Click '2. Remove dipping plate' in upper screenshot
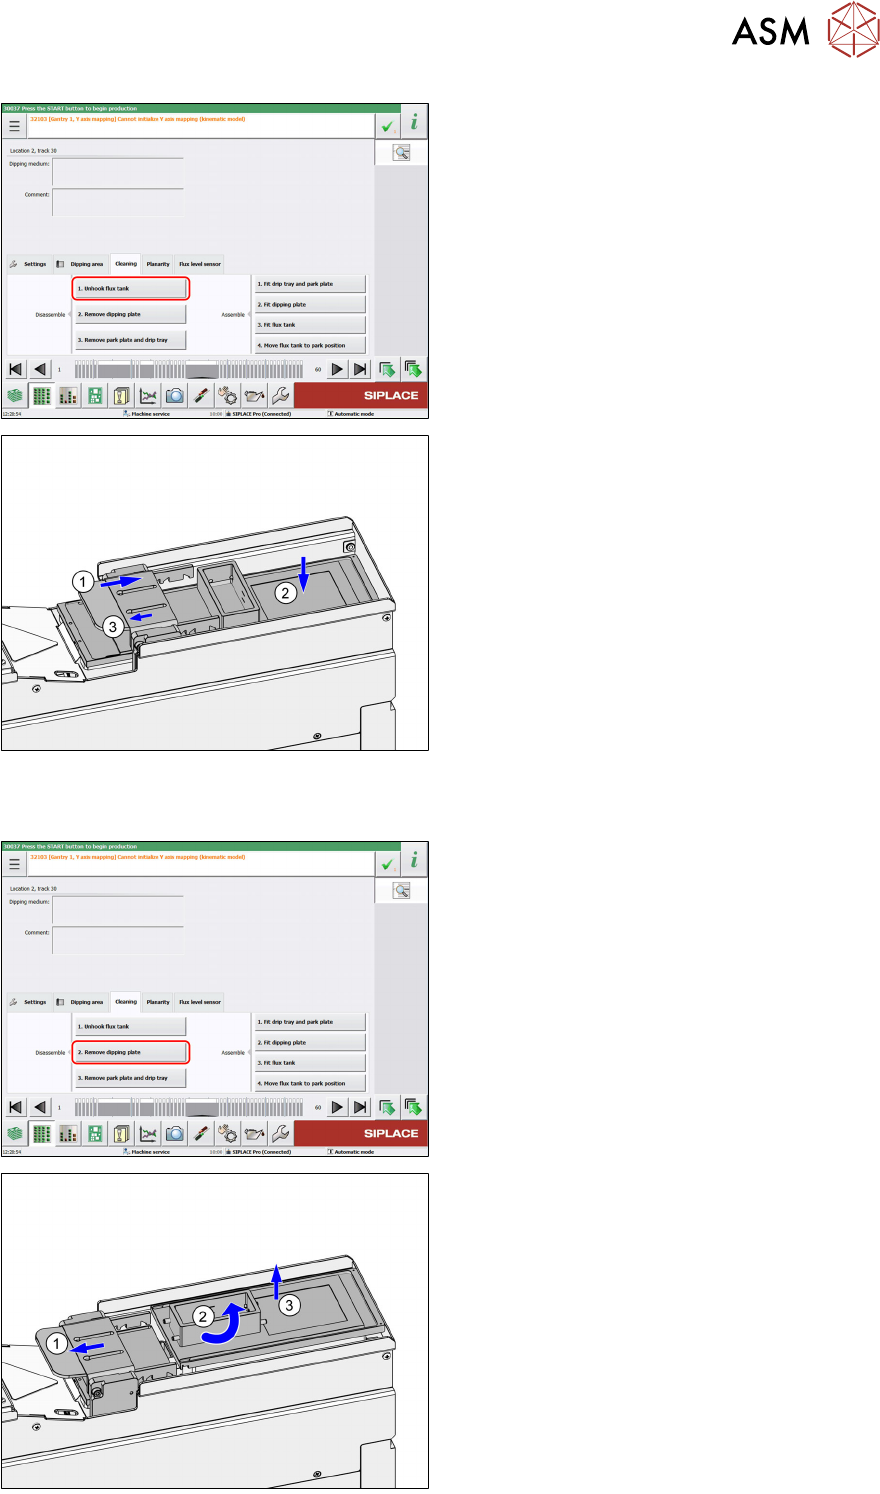This screenshot has width=880, height=1494. click(x=131, y=314)
